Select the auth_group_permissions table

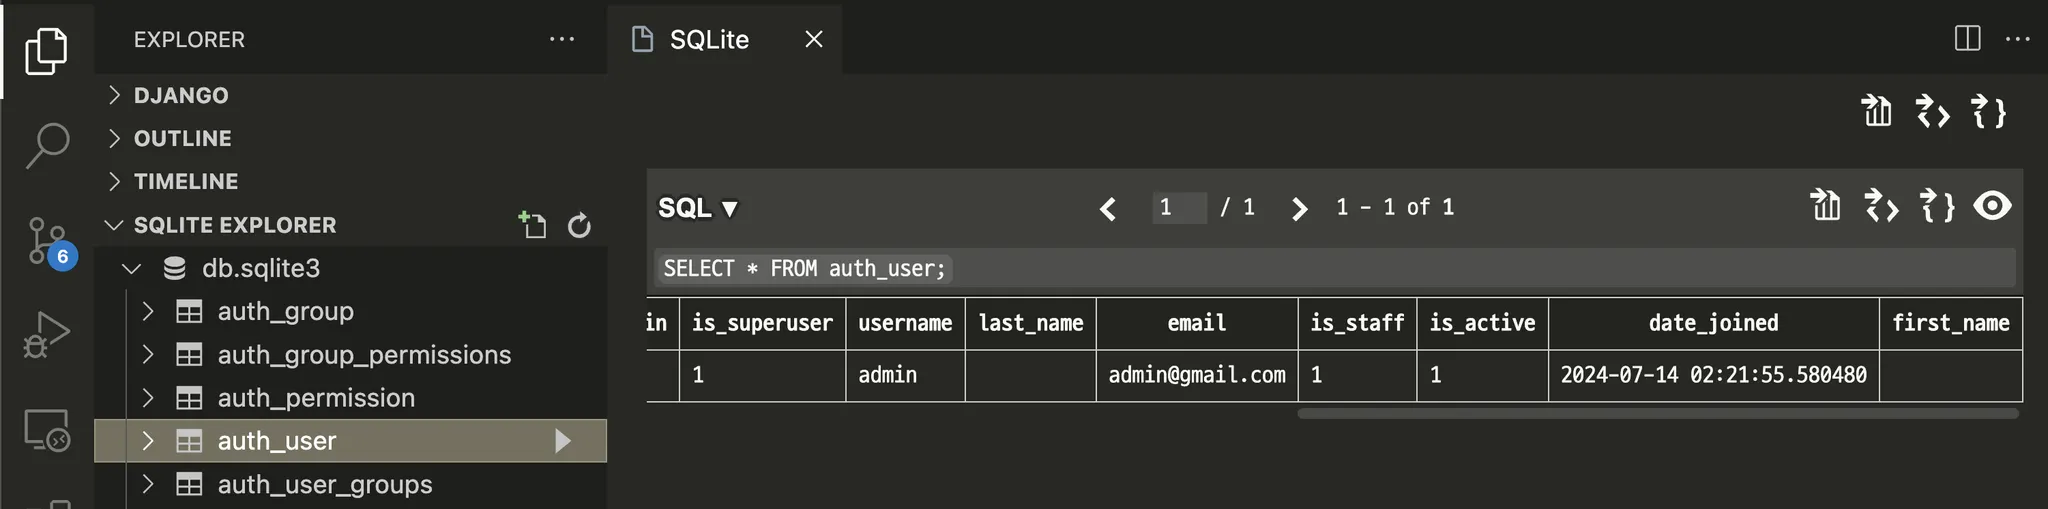pyautogui.click(x=364, y=355)
